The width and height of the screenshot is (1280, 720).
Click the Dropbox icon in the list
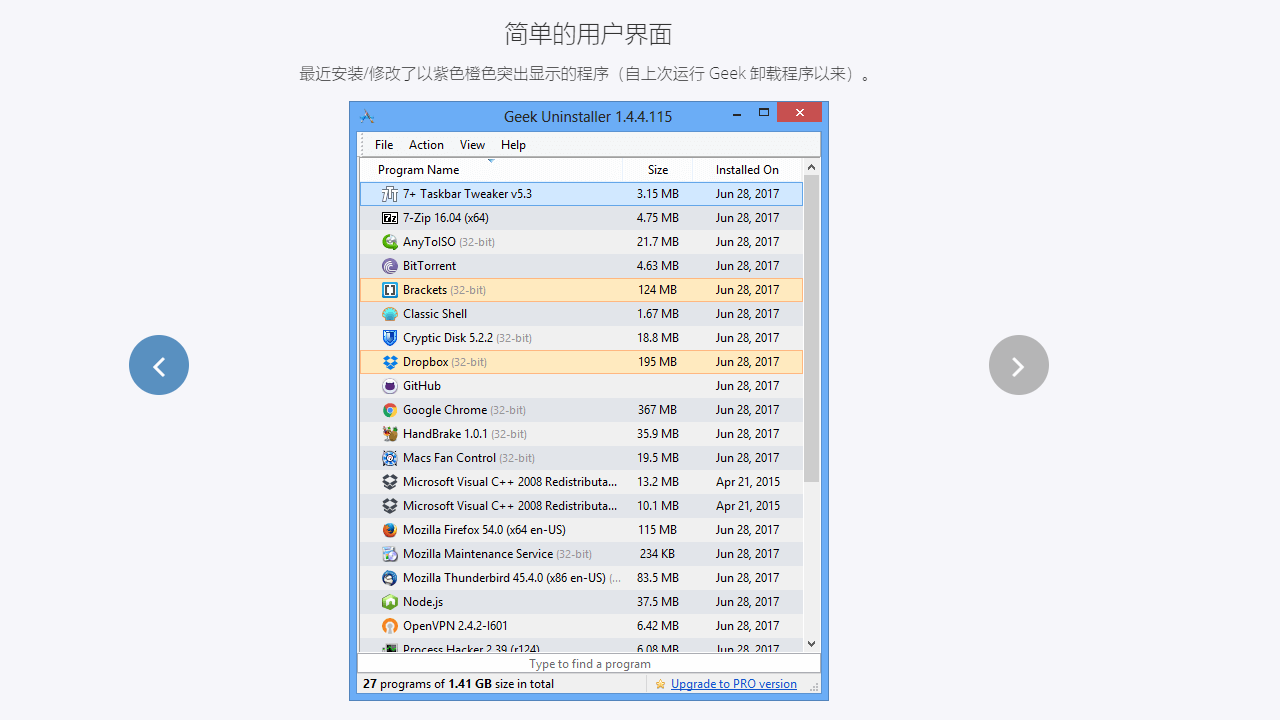pos(389,361)
